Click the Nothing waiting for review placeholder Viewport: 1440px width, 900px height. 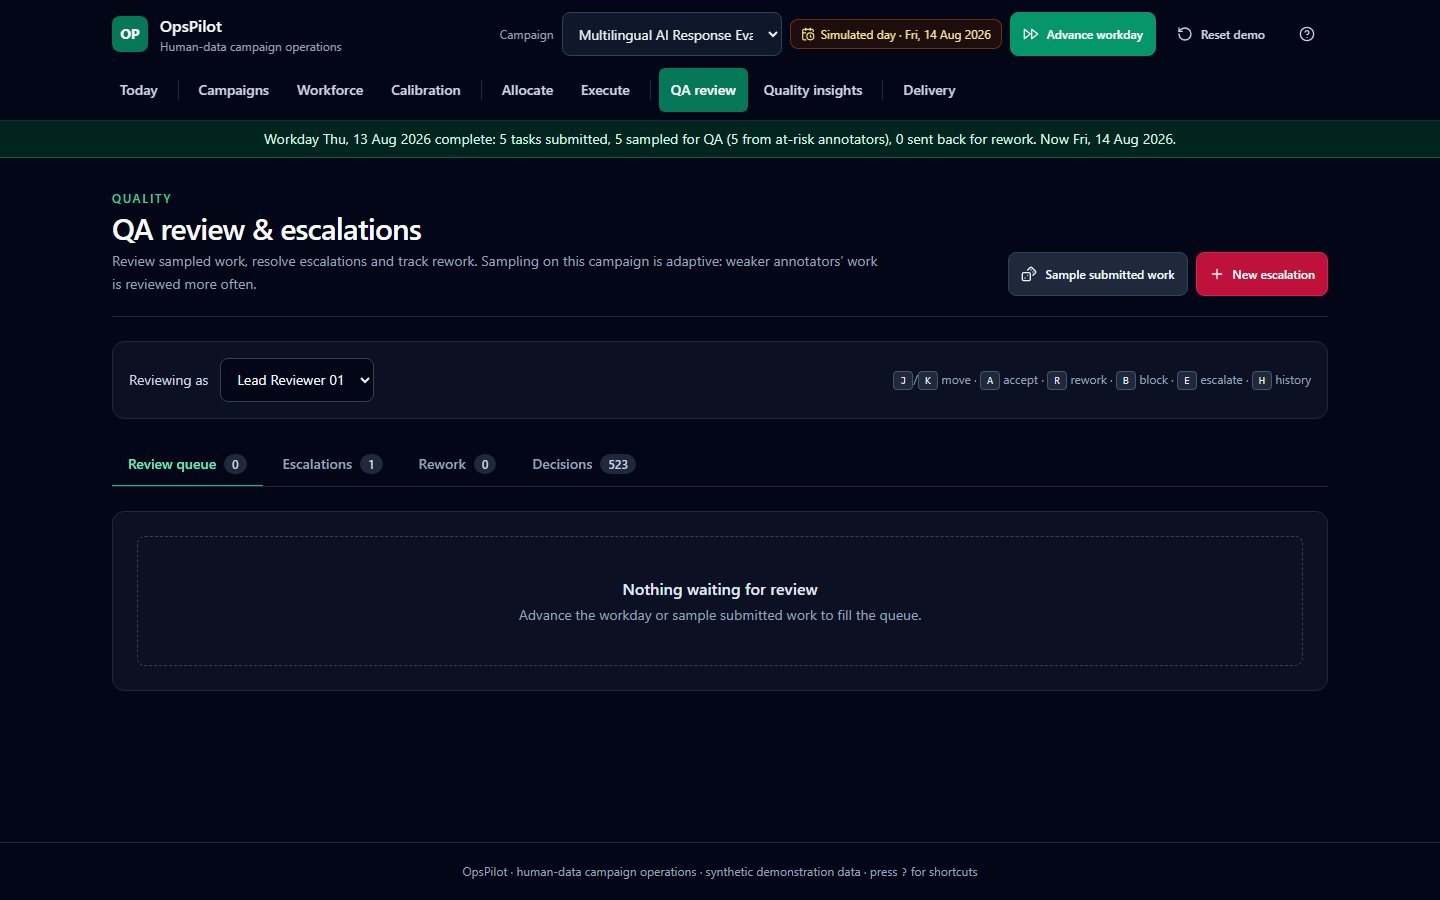coord(720,601)
